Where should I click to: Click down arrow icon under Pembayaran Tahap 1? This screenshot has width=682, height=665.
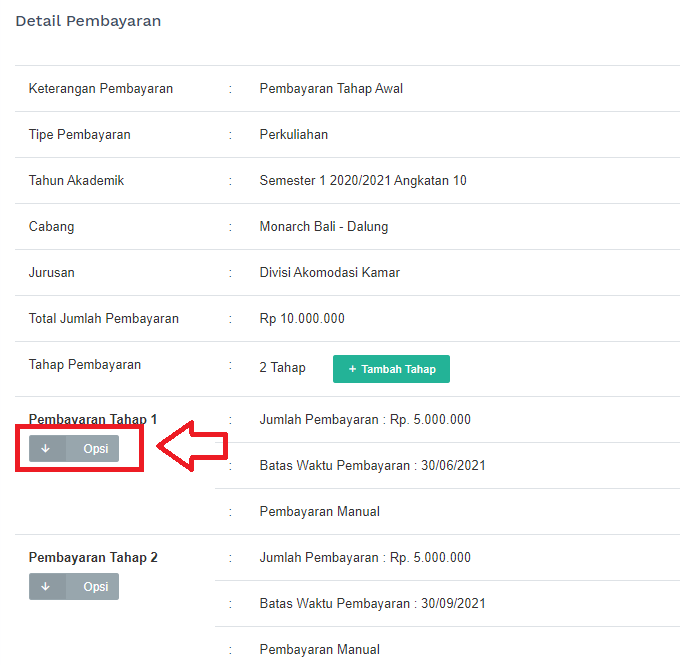[x=46, y=449]
